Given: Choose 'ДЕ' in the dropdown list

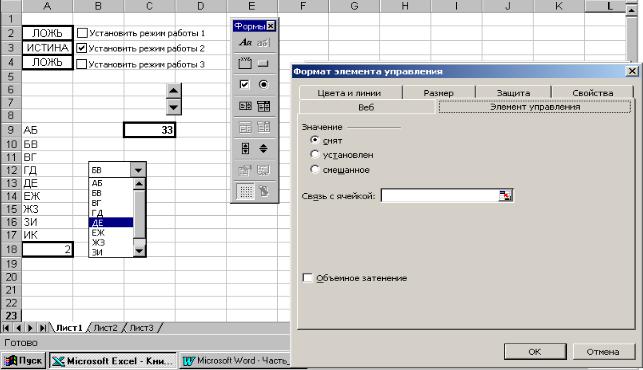Looking at the screenshot, I should (x=111, y=222).
